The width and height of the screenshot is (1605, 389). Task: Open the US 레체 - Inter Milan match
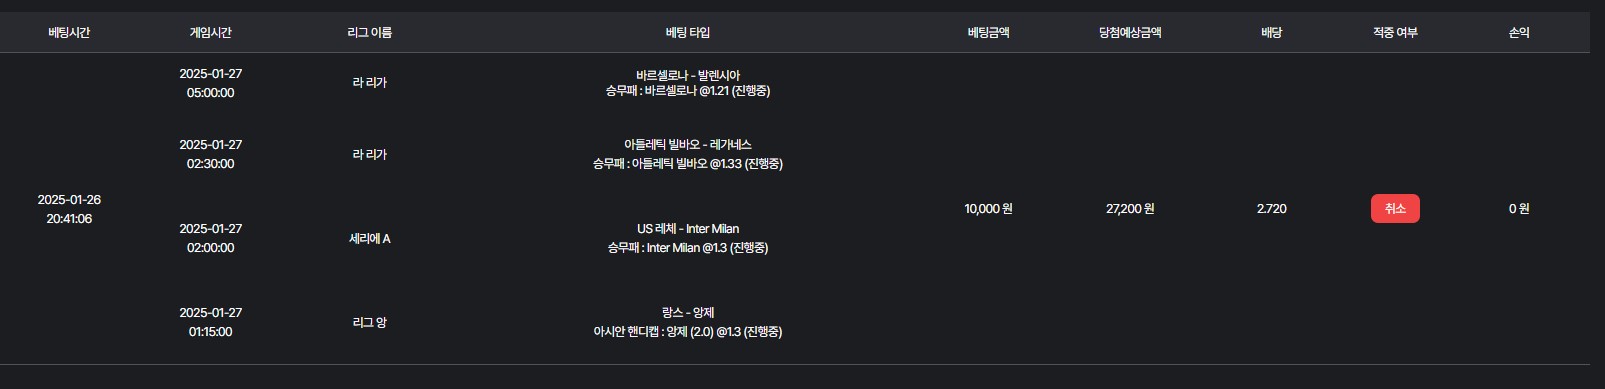[x=688, y=228]
